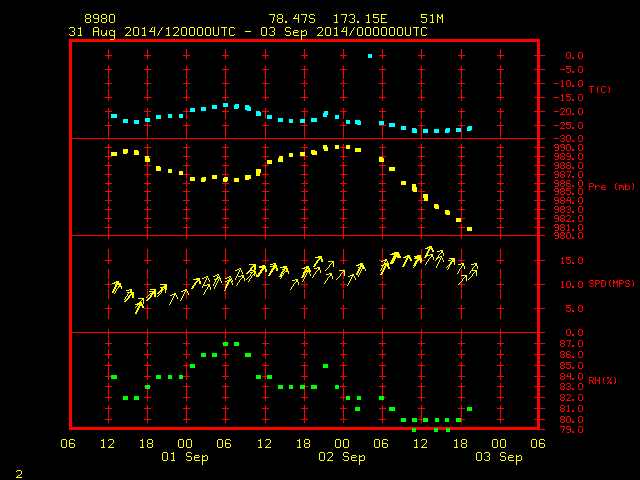Click the number 2 at bottom left
Viewport: 640px width, 480px height.
[19, 474]
